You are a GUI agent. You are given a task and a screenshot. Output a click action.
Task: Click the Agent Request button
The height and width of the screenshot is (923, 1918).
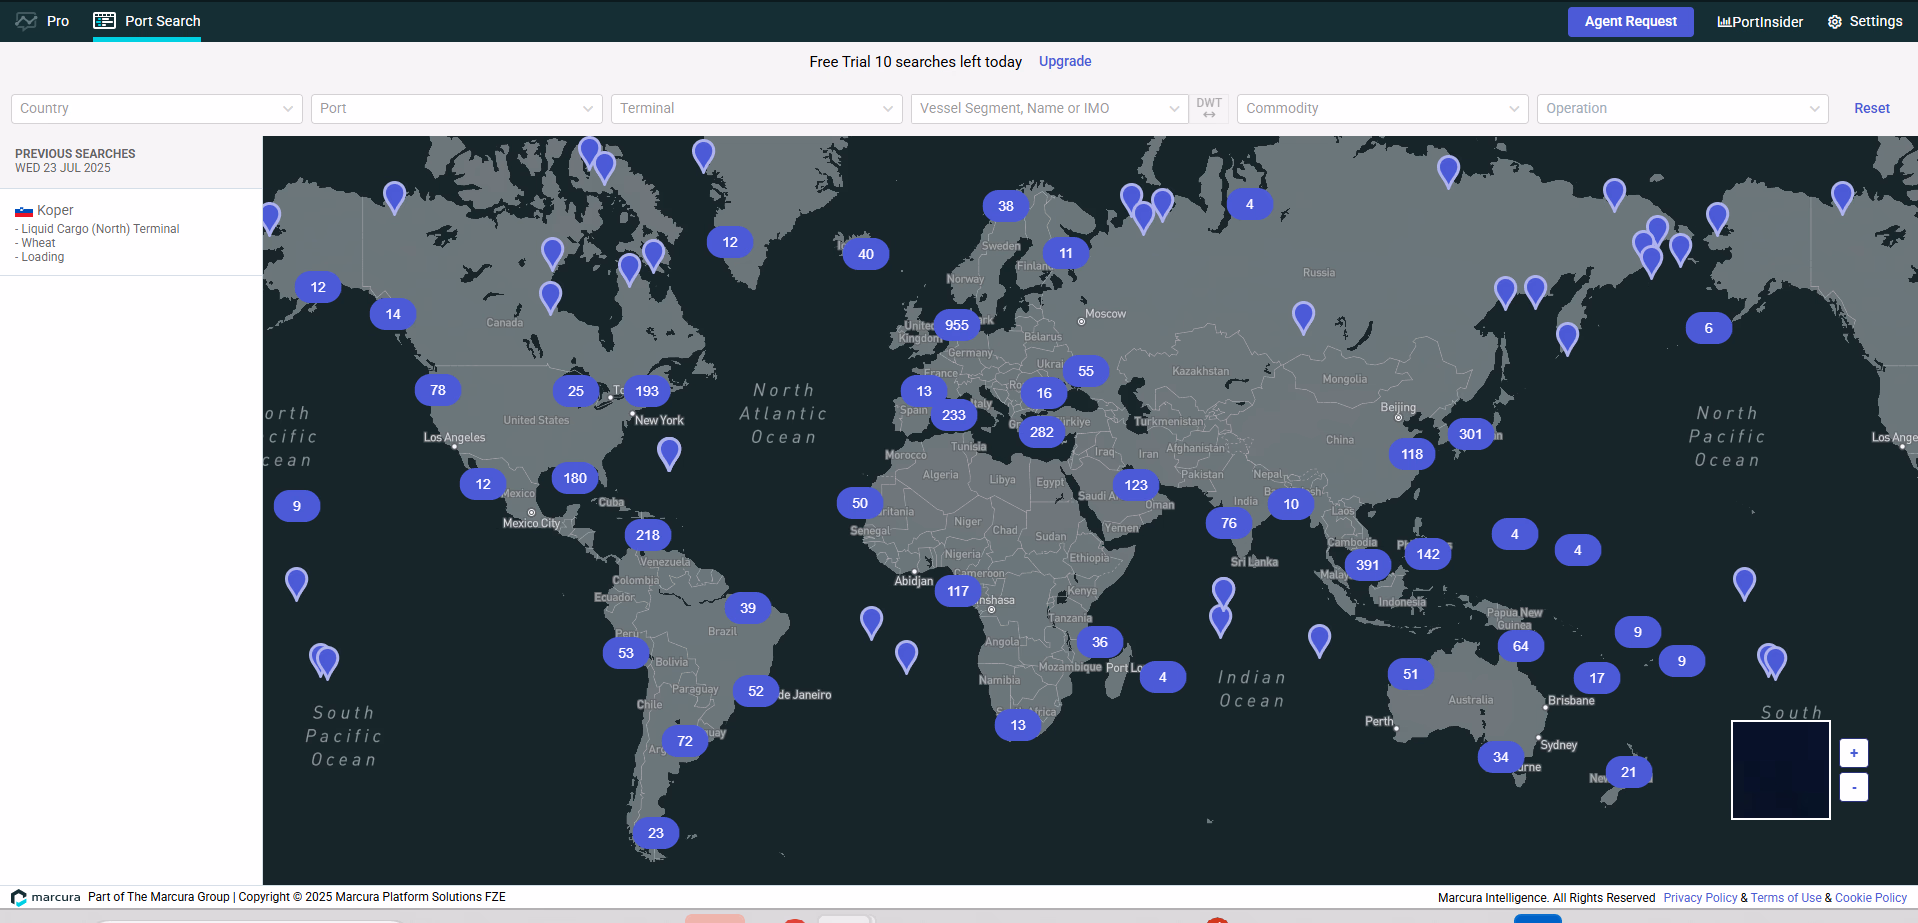point(1630,21)
